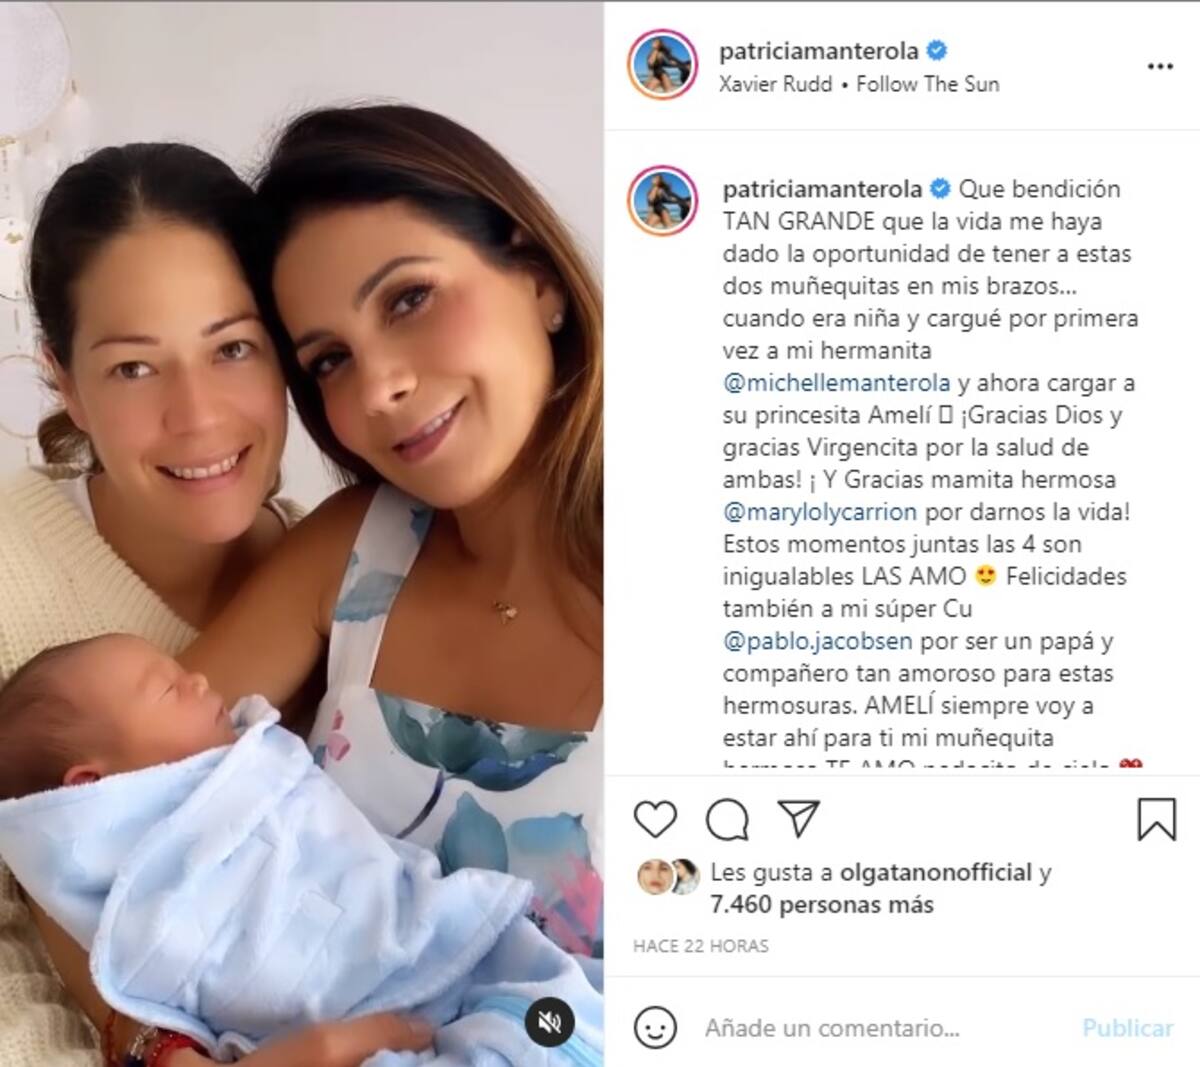1200x1067 pixels.
Task: Save post with bookmark icon
Action: (x=1156, y=820)
